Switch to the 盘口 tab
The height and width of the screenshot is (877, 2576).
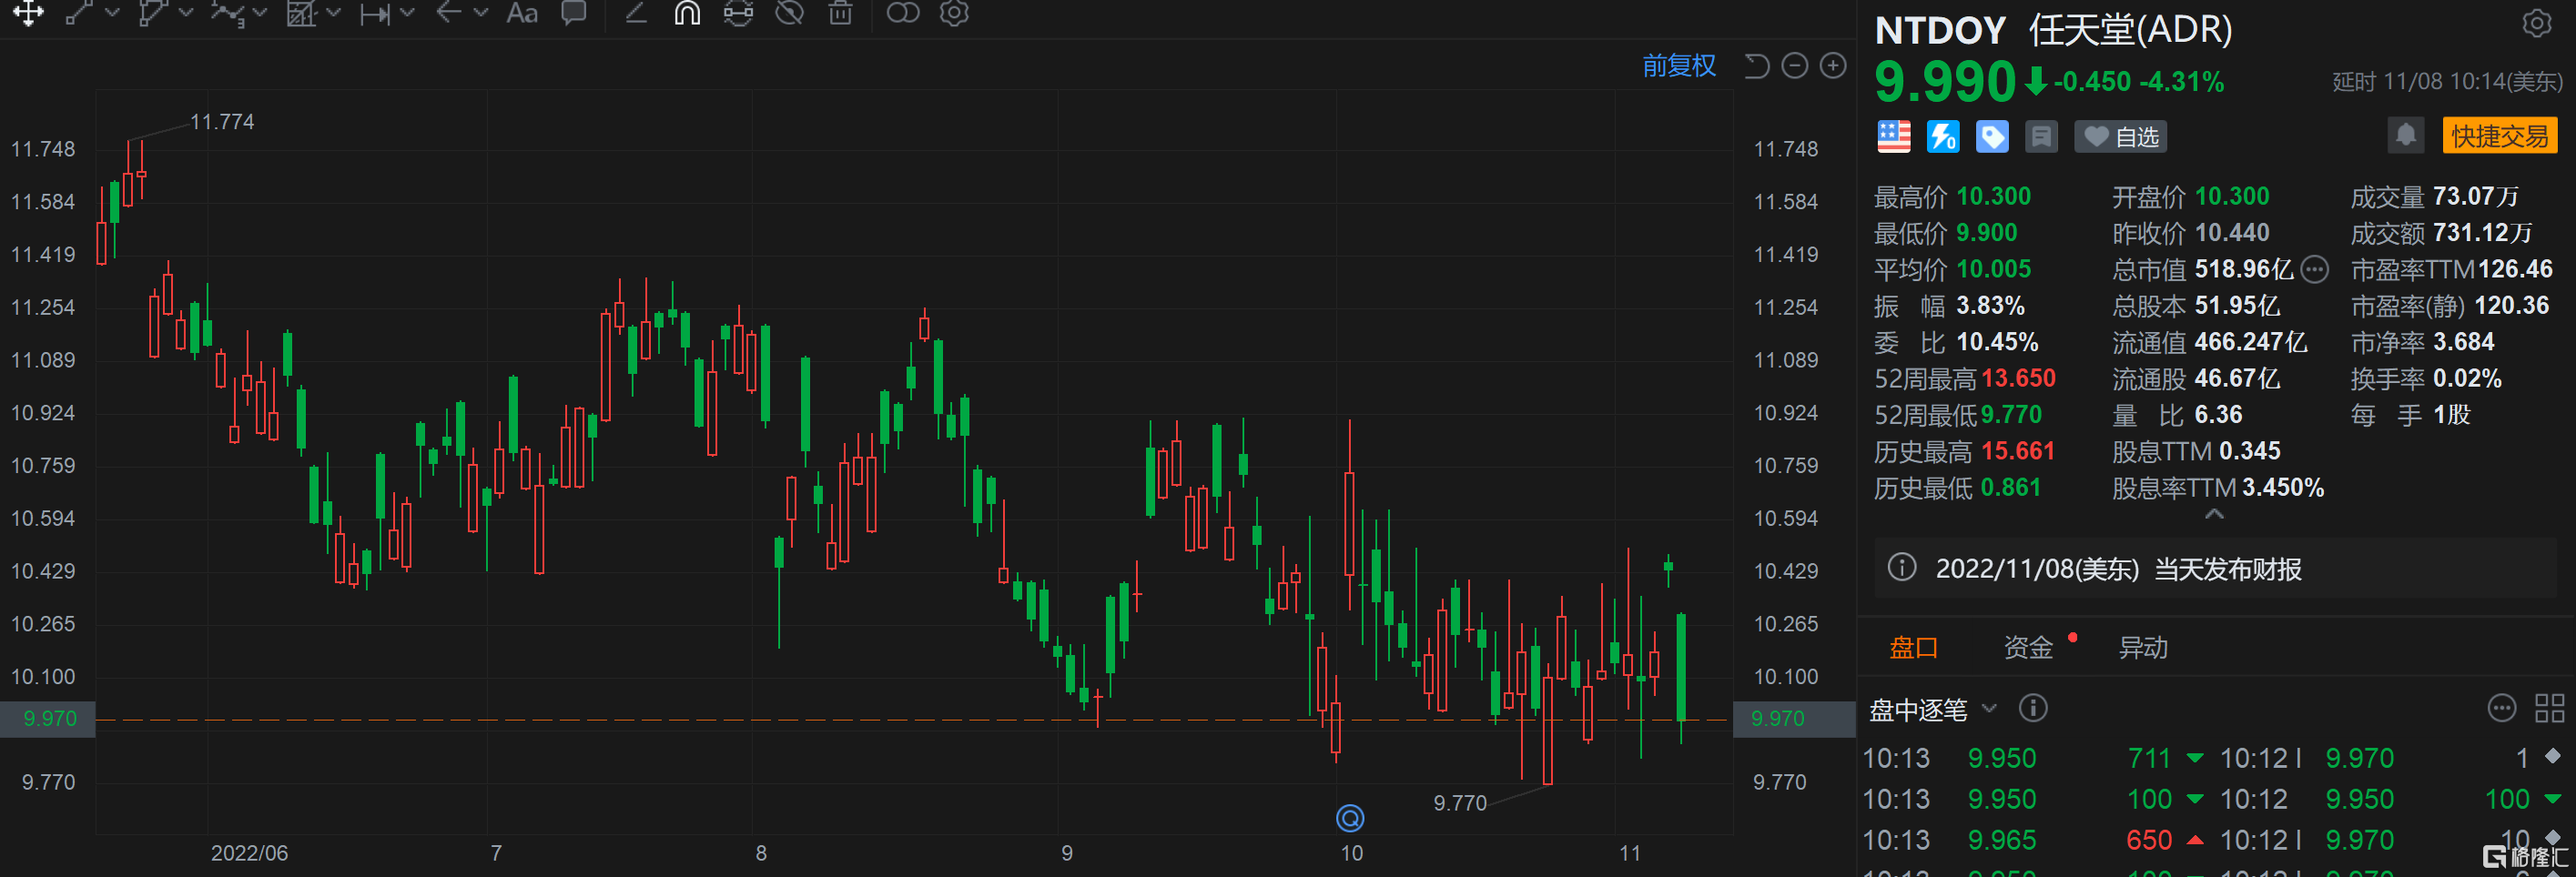tap(1913, 648)
